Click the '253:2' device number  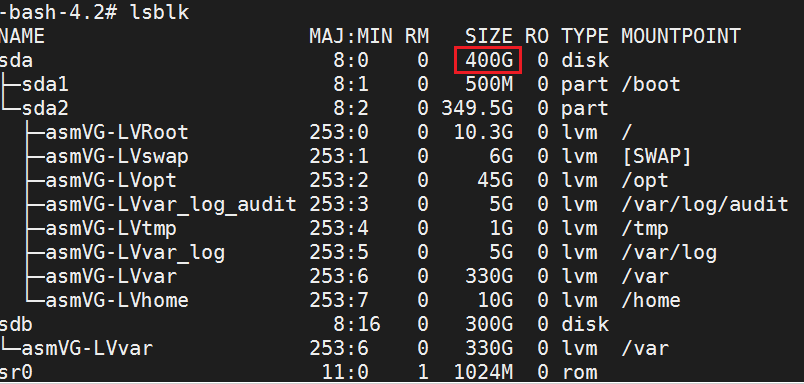pyautogui.click(x=339, y=180)
